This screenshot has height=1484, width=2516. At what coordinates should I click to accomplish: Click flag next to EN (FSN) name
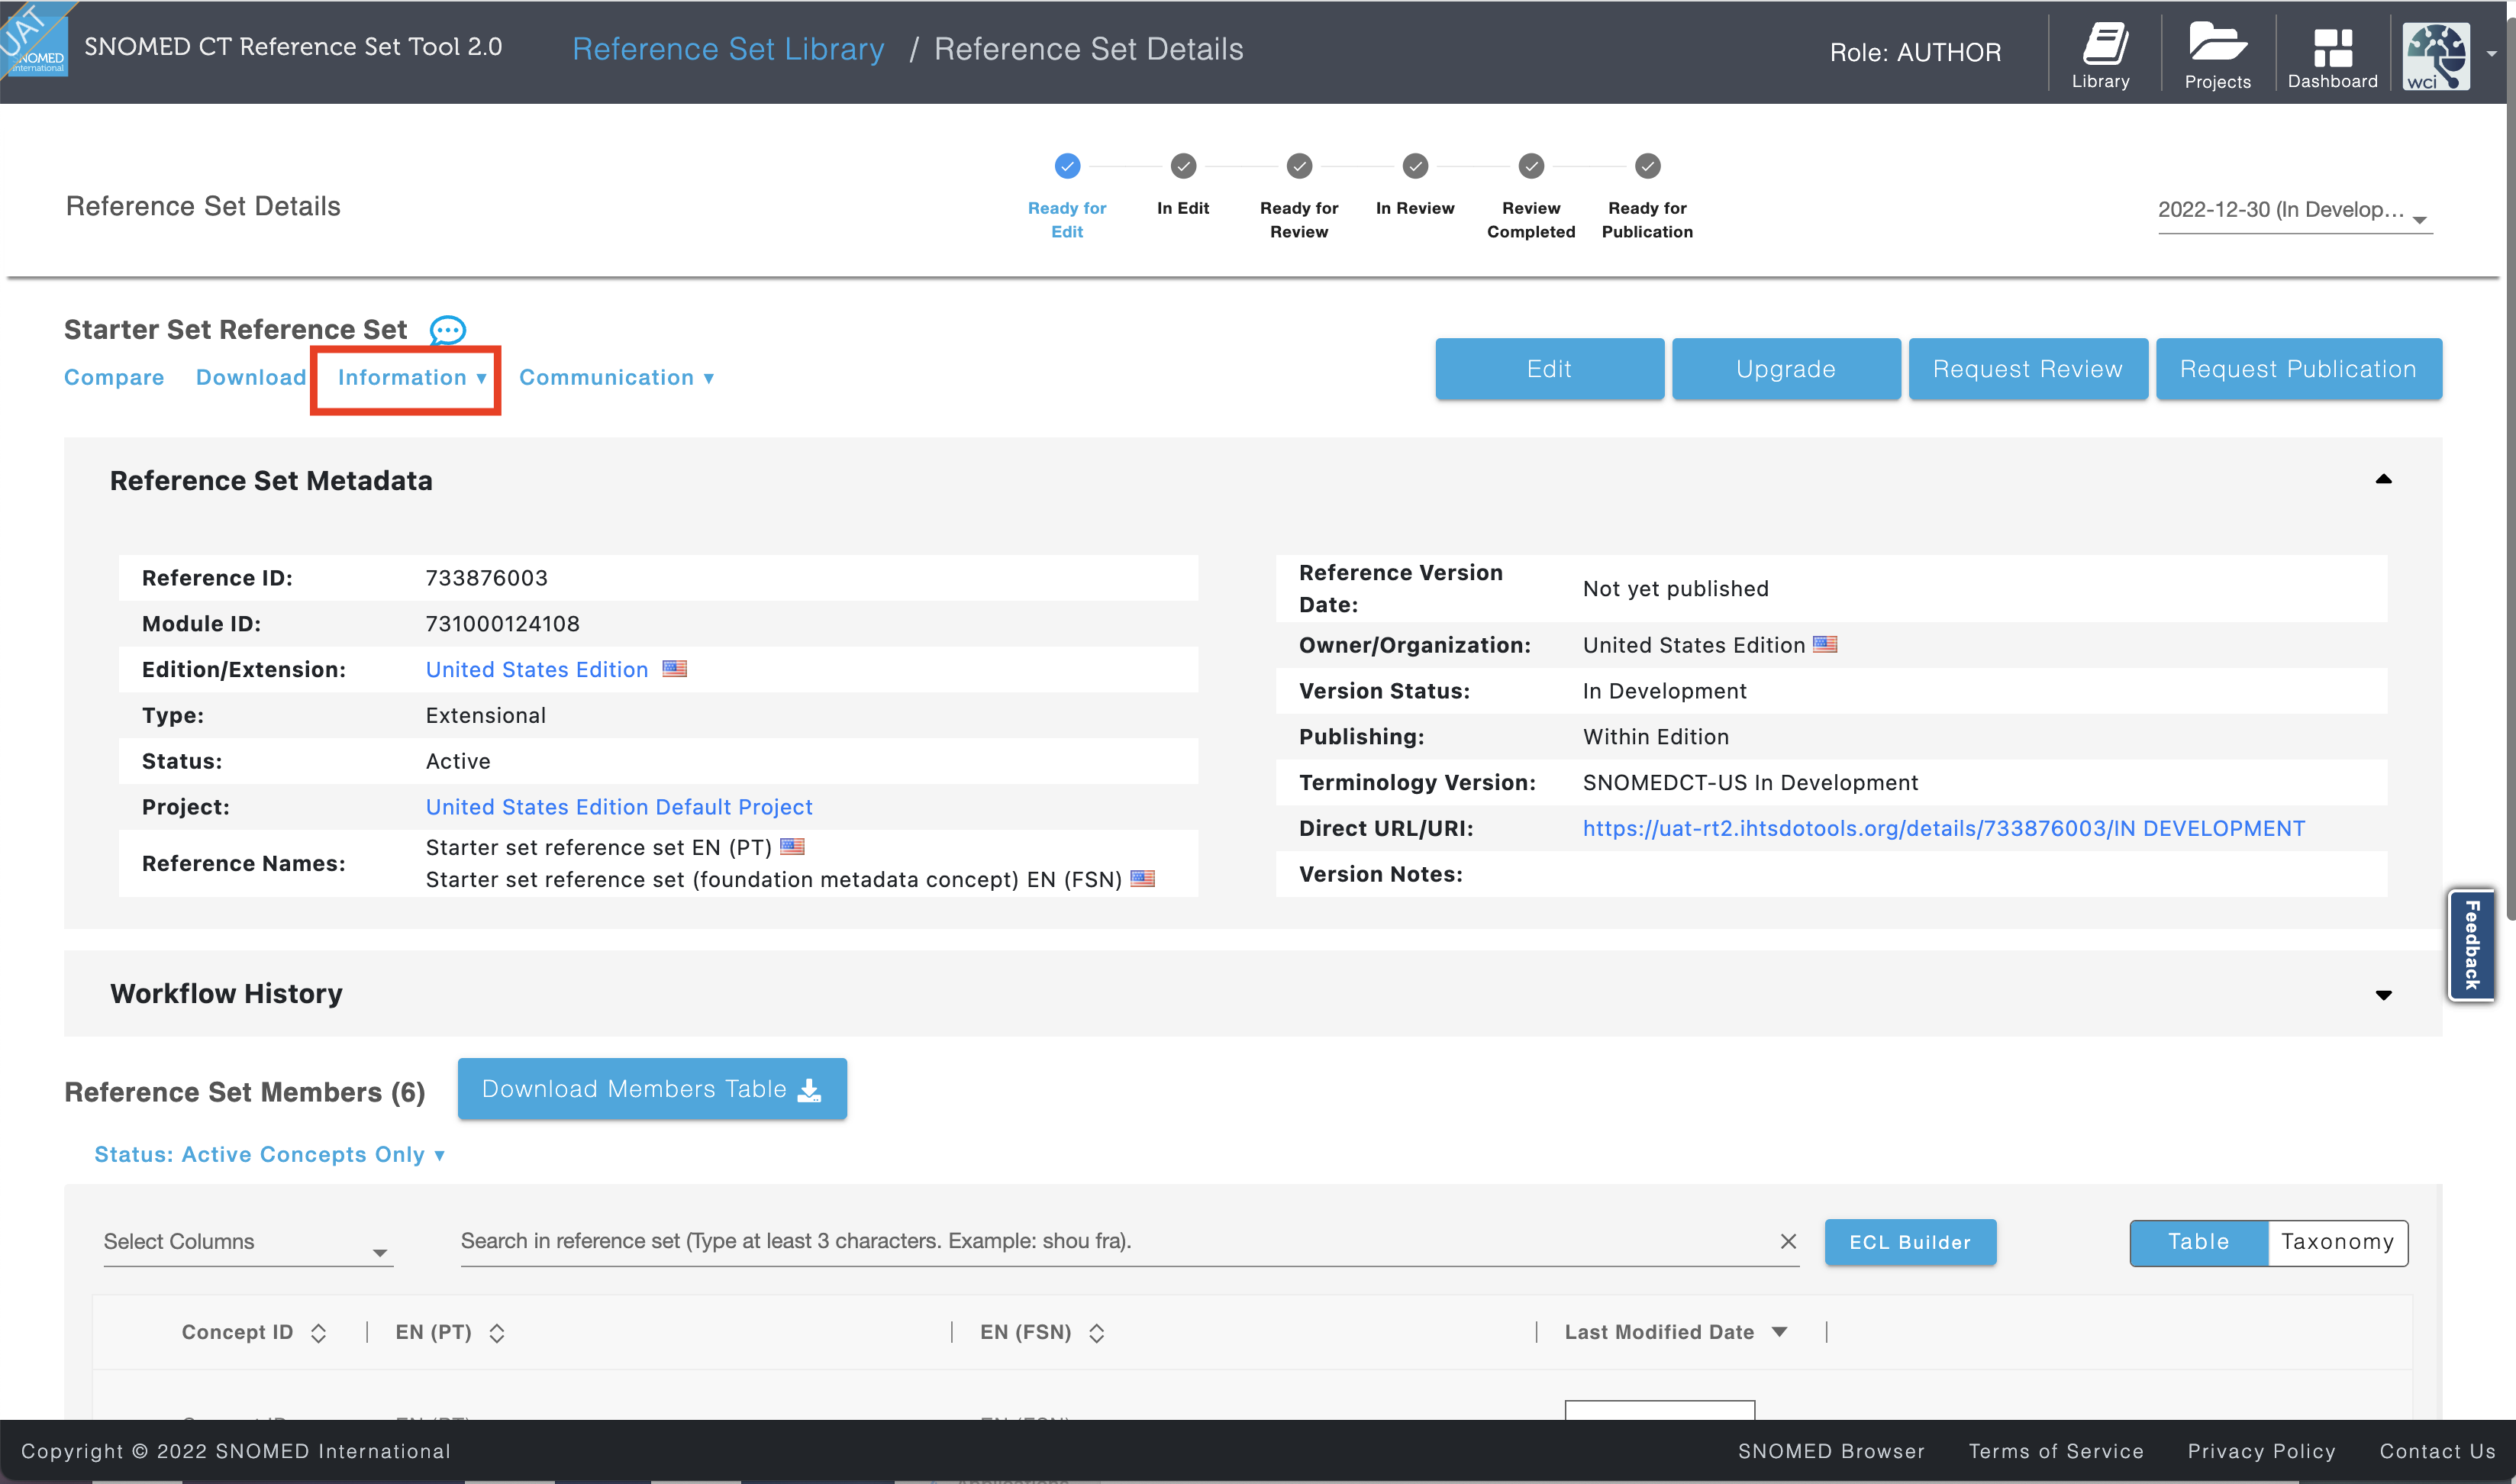[1142, 878]
